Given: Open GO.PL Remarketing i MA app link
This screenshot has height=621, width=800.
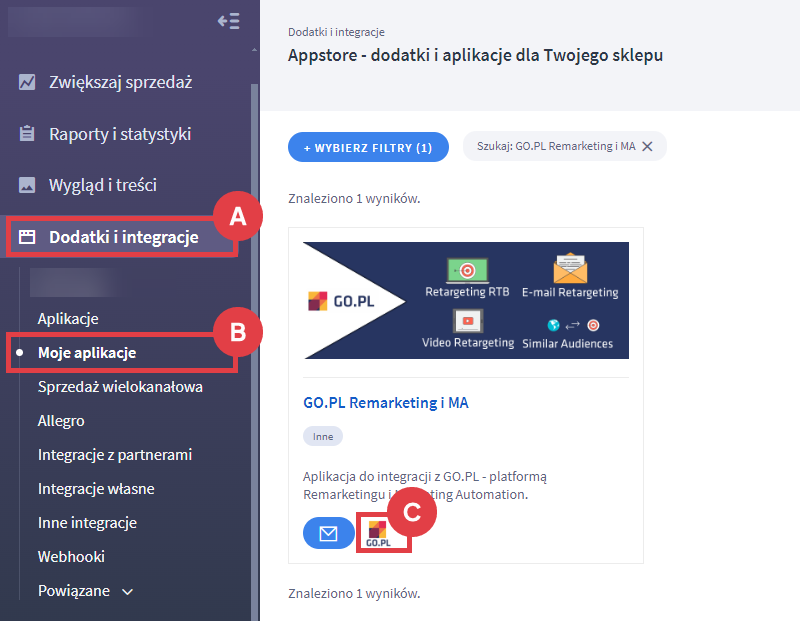Looking at the screenshot, I should (x=386, y=403).
